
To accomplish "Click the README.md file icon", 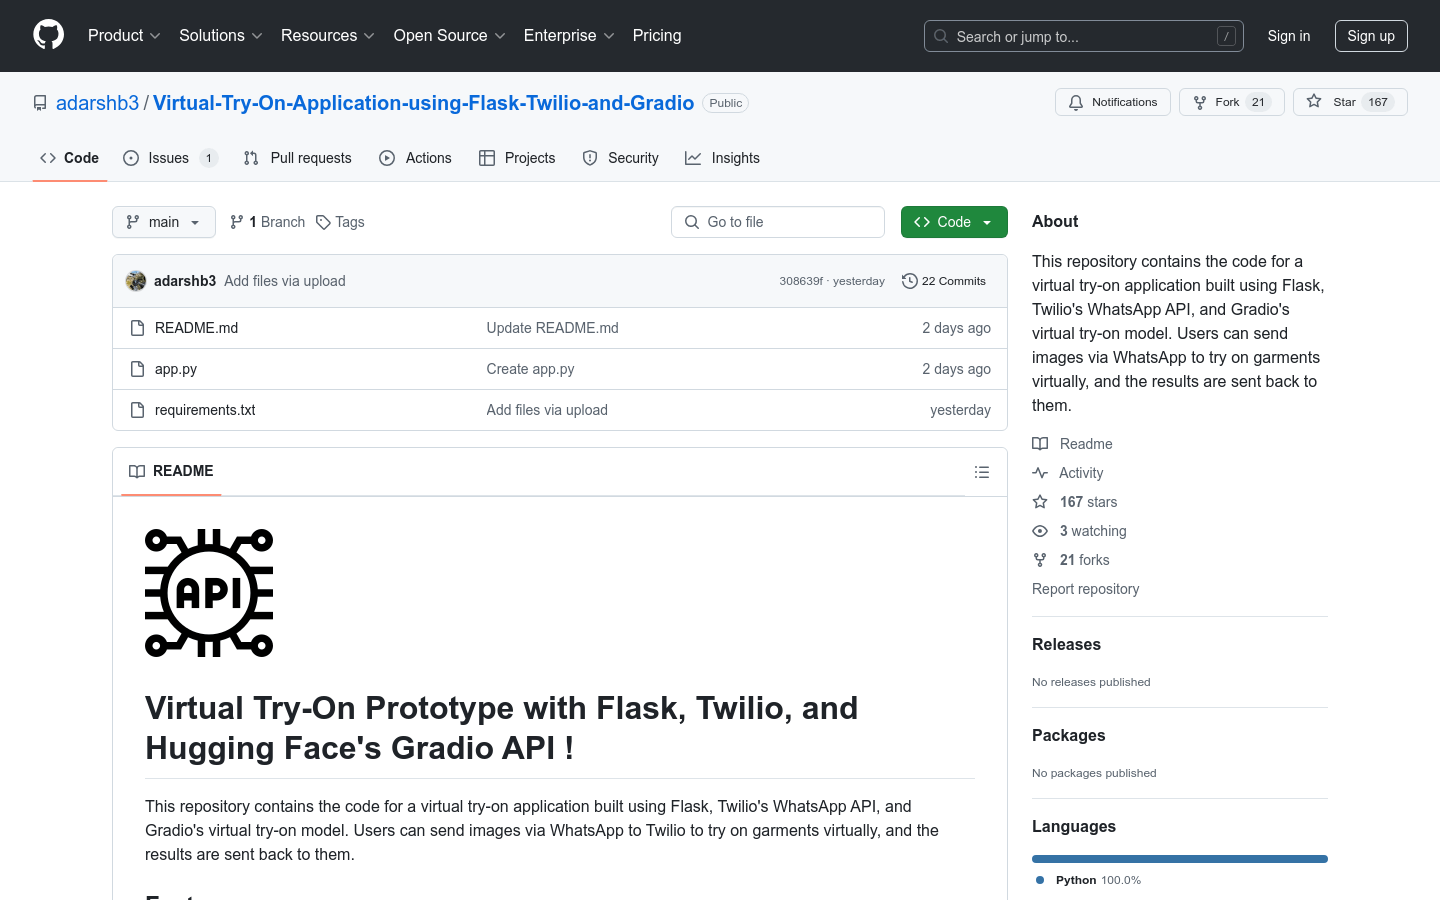I will click(x=138, y=328).
